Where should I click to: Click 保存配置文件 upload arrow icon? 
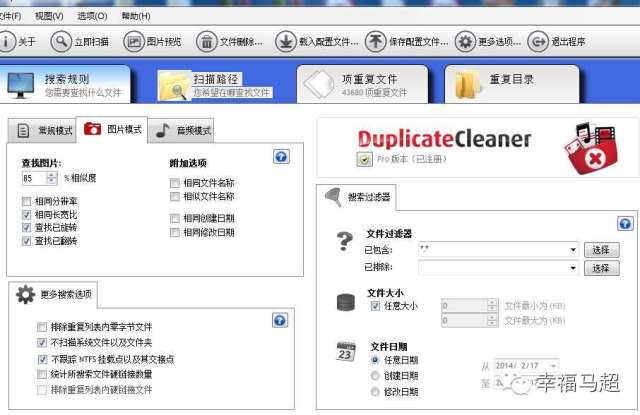[375, 42]
